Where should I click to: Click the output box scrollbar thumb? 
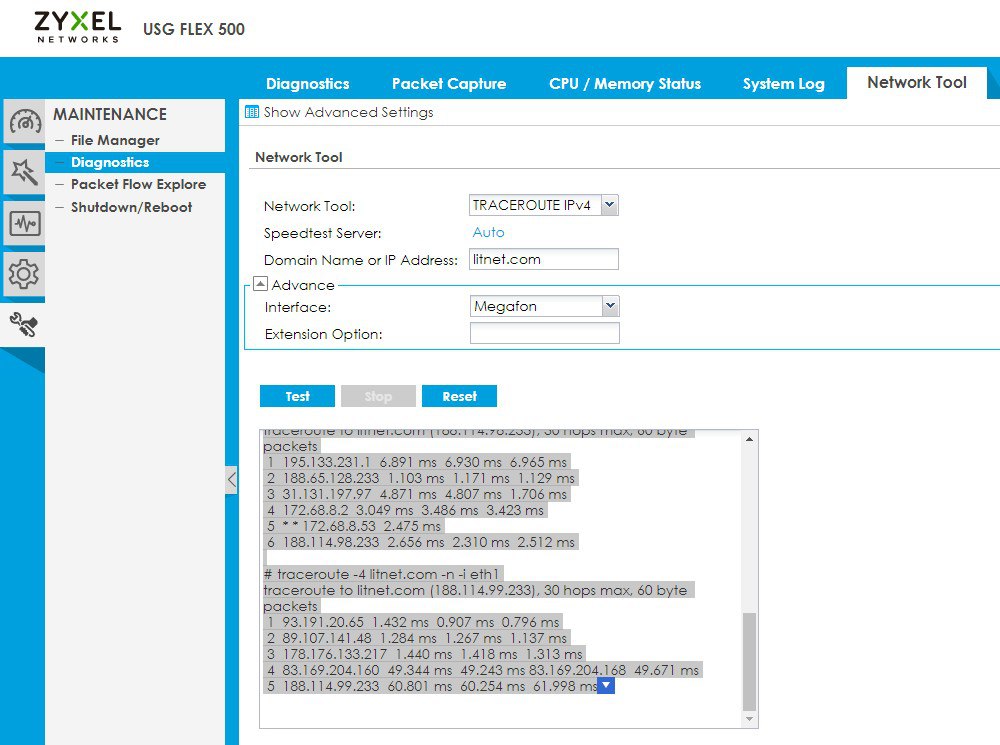[x=749, y=661]
